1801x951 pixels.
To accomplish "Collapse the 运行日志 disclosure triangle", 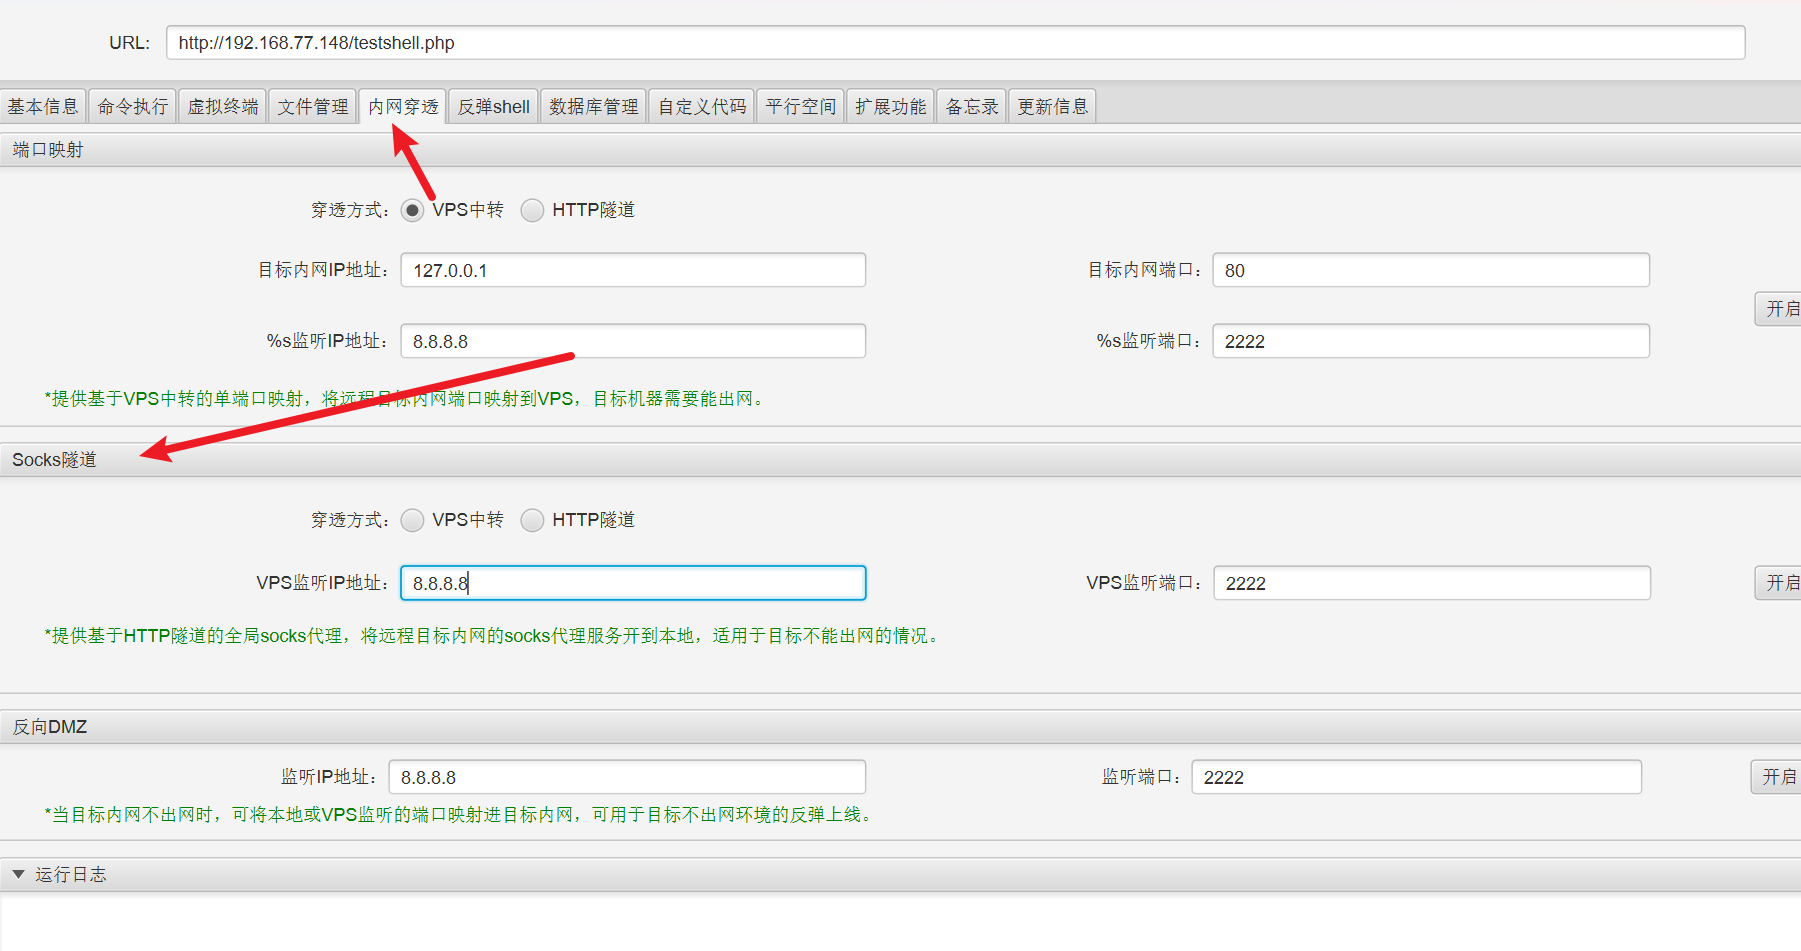I will (x=18, y=874).
